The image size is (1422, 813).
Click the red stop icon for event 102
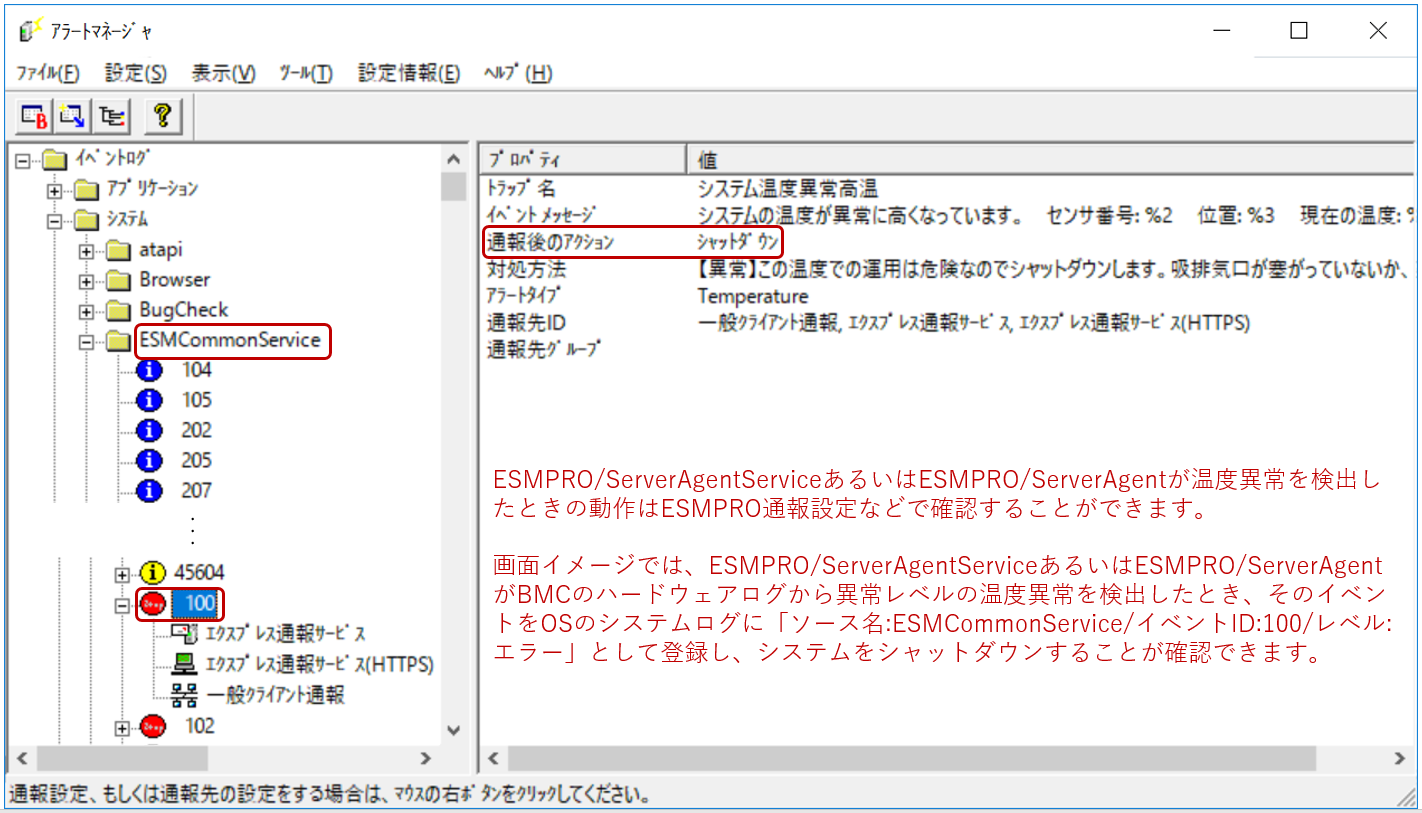click(153, 727)
